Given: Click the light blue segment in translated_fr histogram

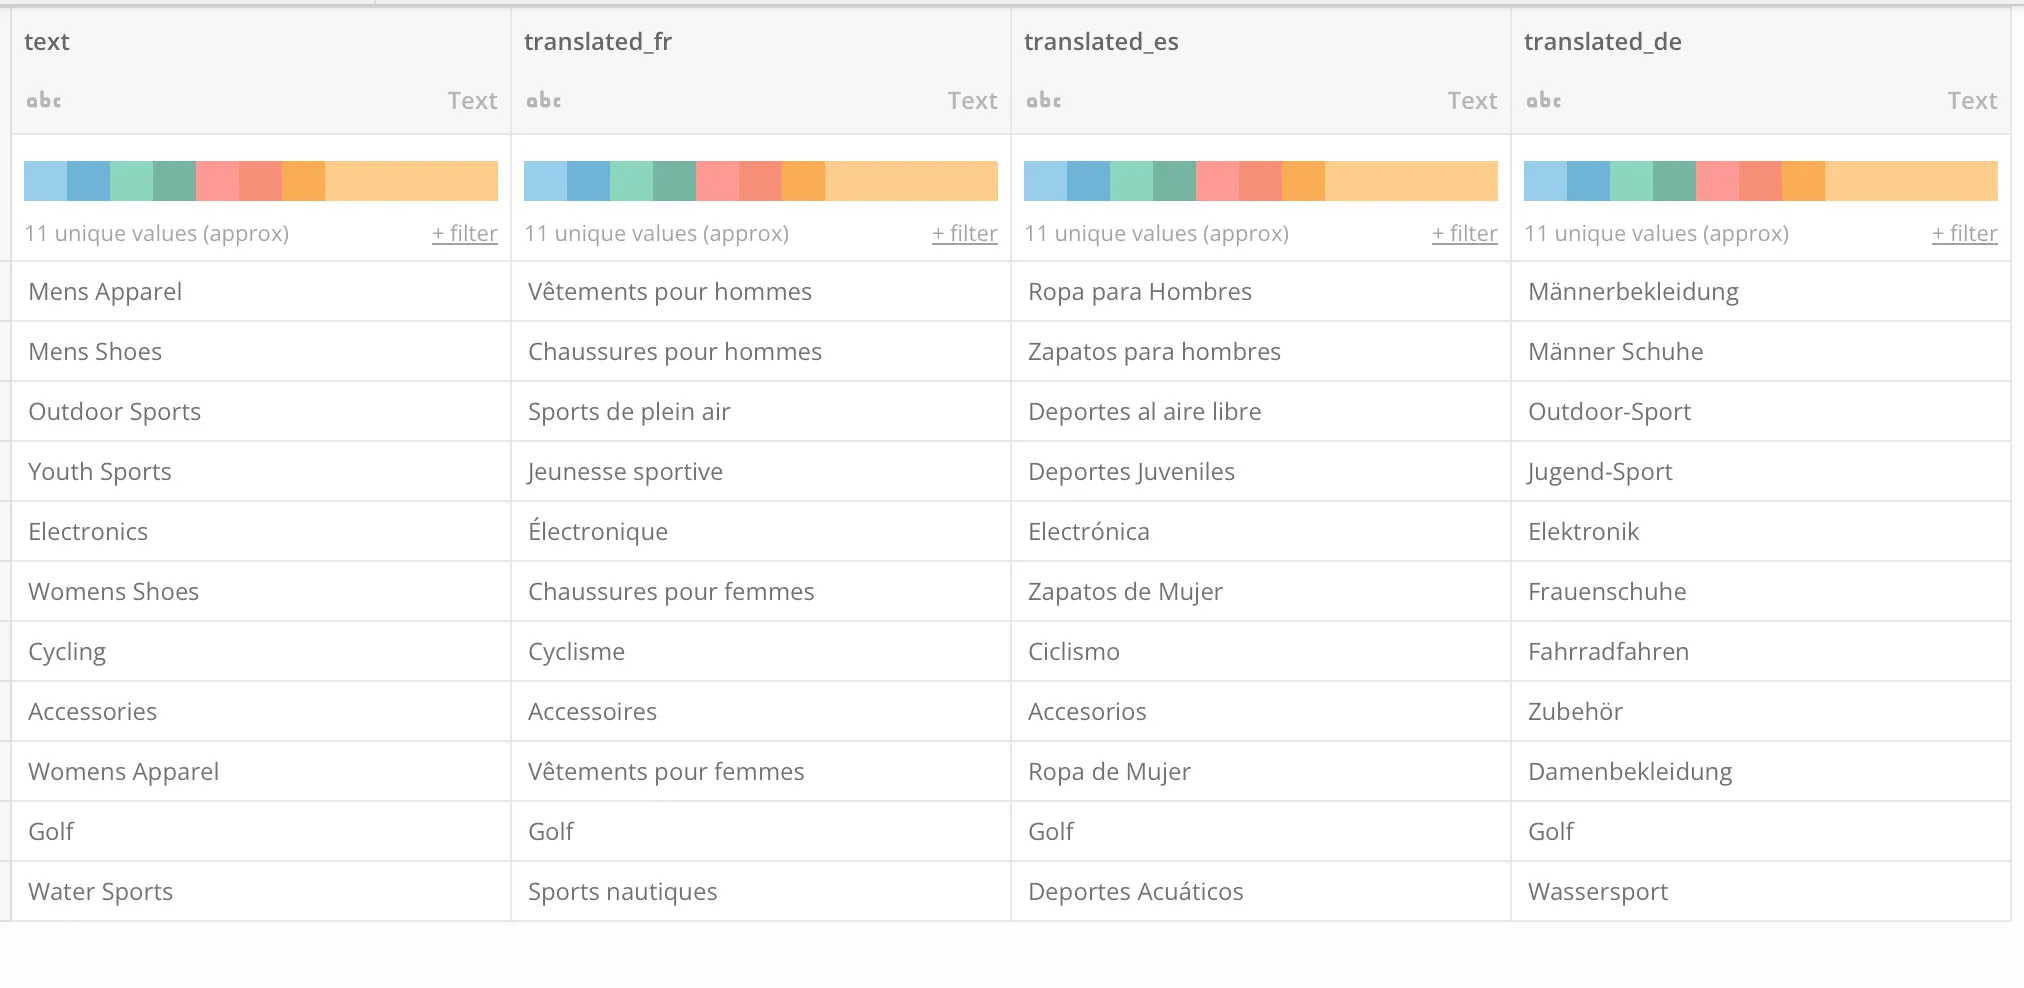Looking at the screenshot, I should coord(545,181).
